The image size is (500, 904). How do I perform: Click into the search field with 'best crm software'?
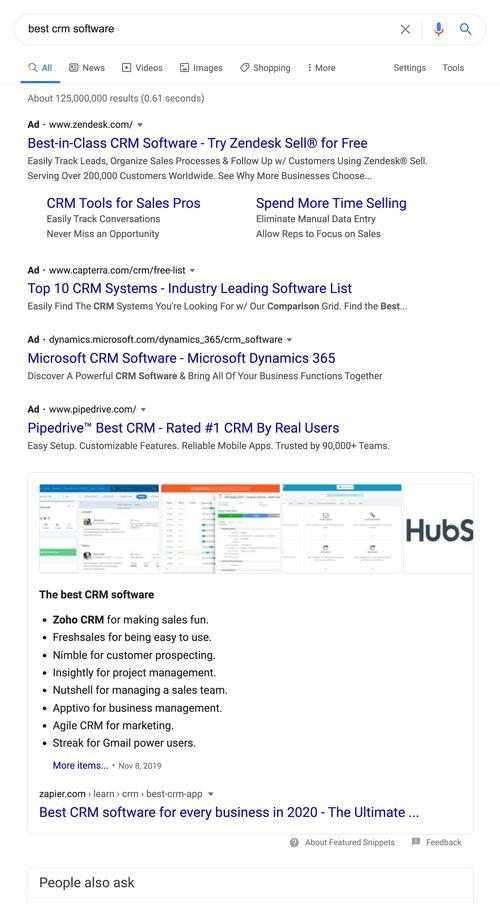tap(208, 29)
